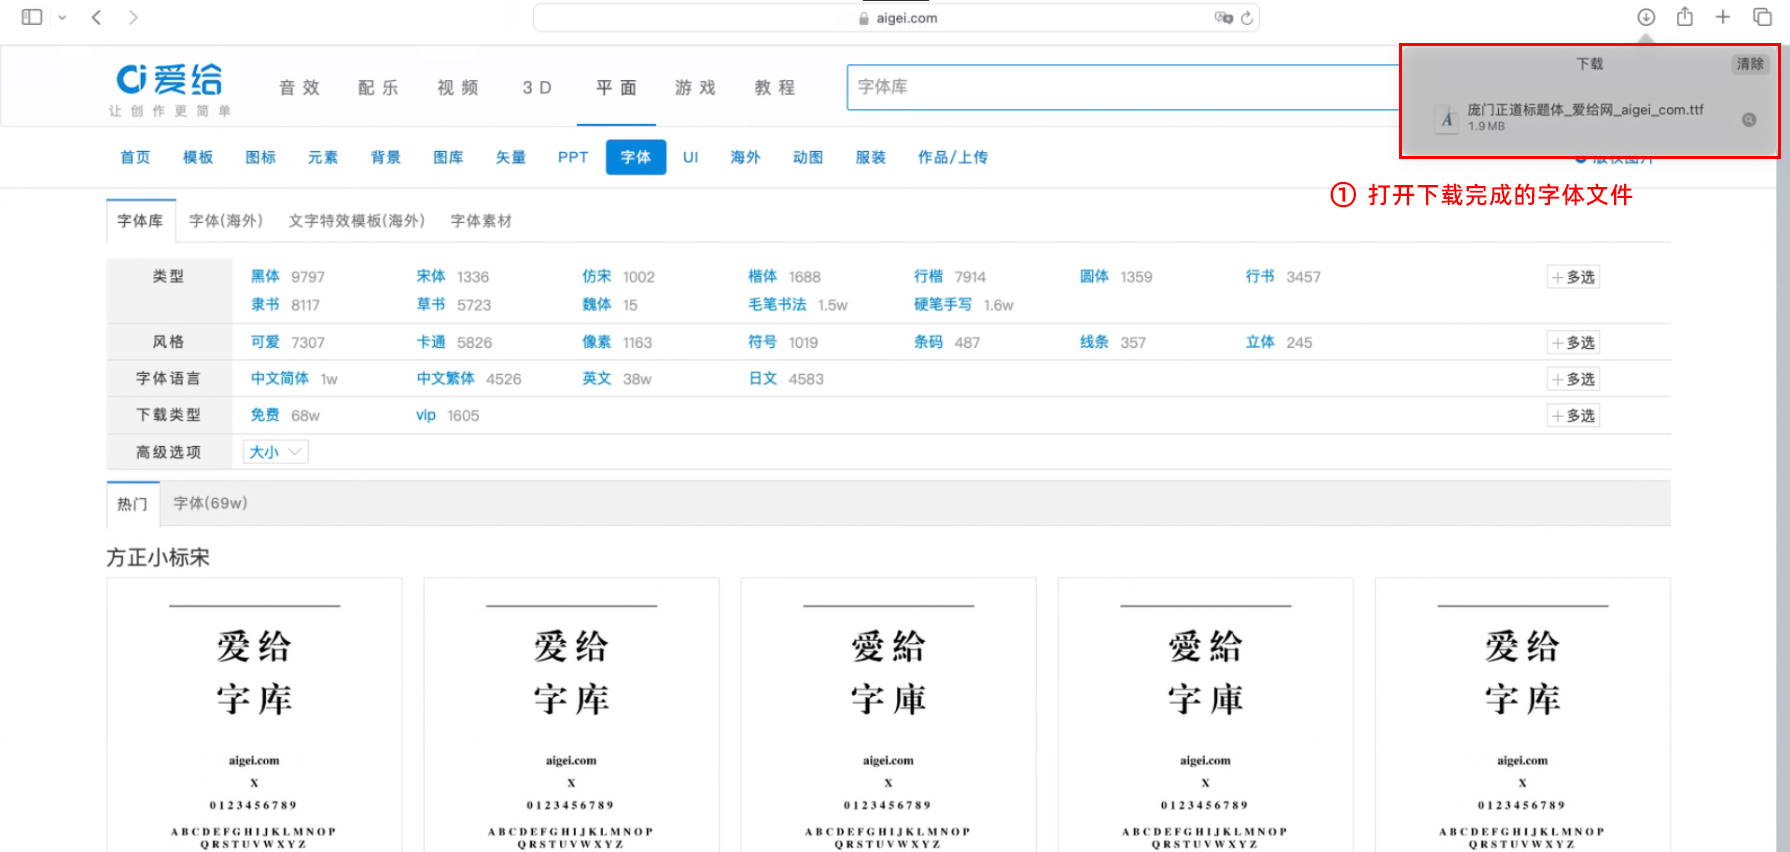The width and height of the screenshot is (1790, 852).
Task: Filter by 日文 font language
Action: coord(763,378)
